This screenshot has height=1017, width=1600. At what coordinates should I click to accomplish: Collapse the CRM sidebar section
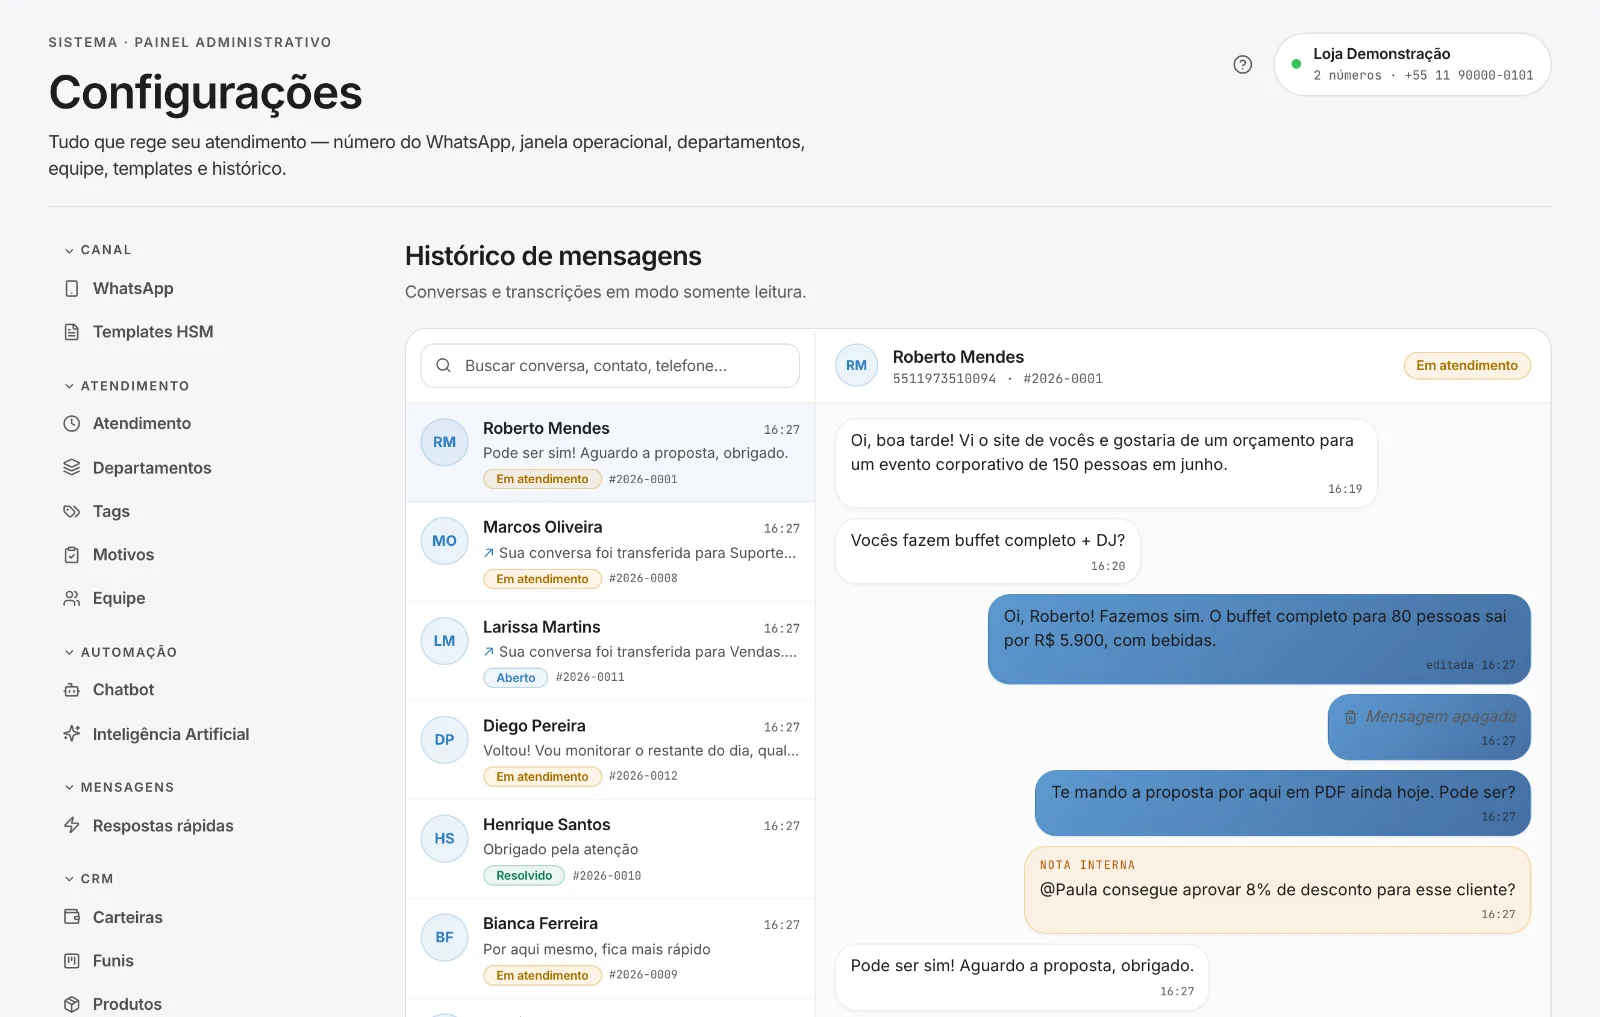click(89, 879)
